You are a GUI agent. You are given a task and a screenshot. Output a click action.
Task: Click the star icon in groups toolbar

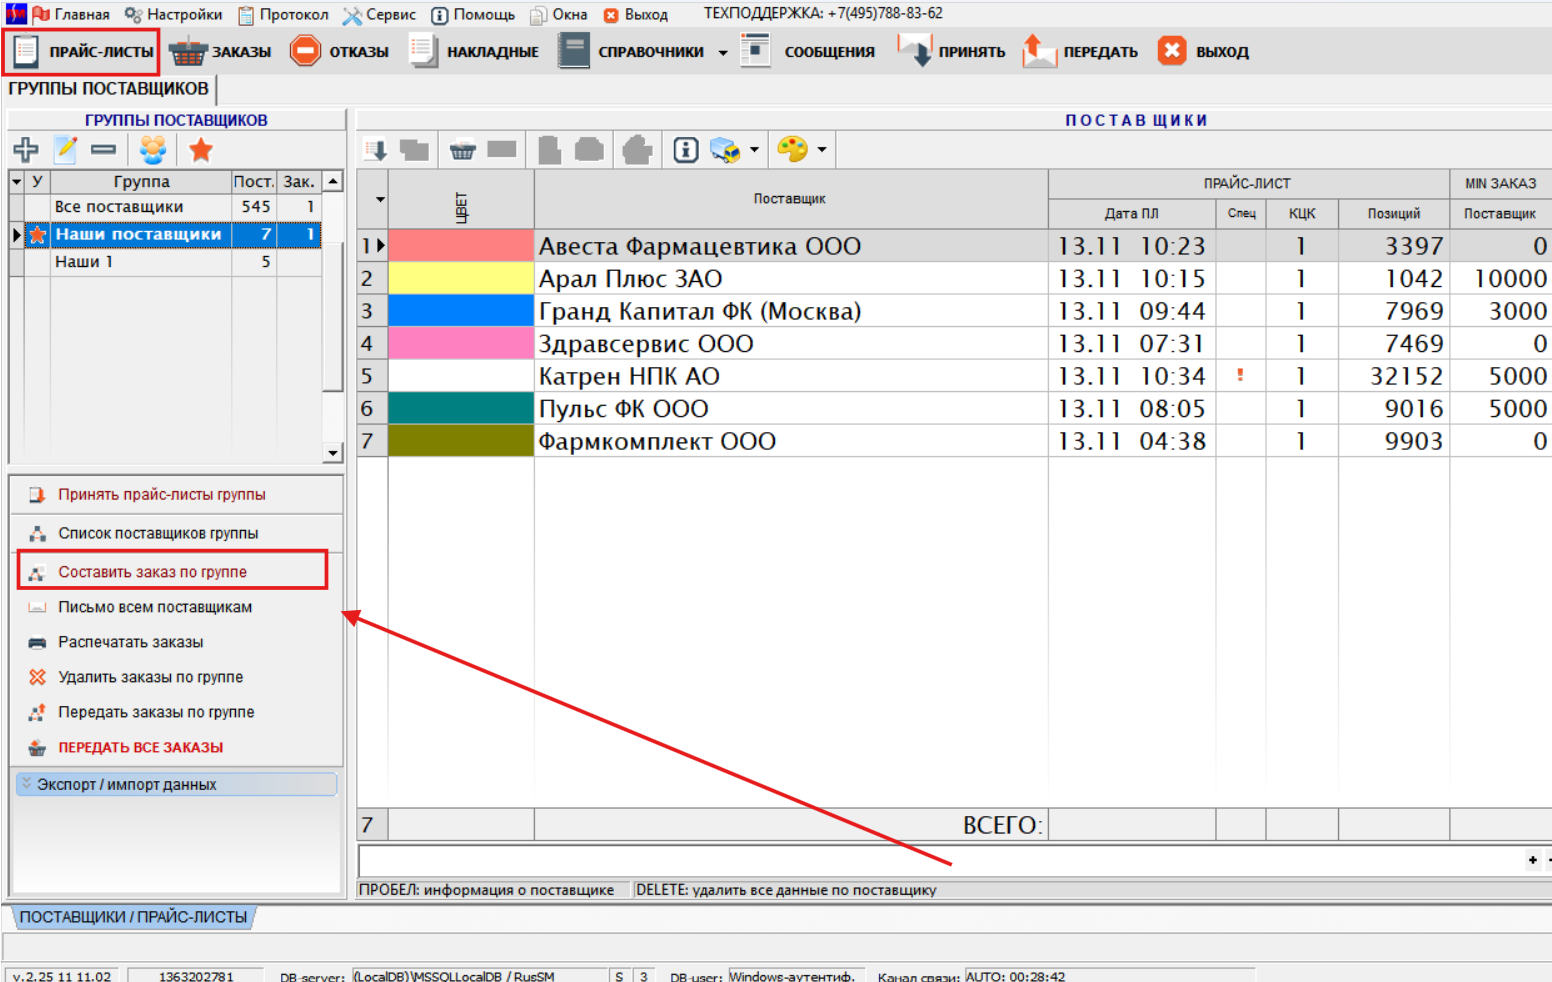click(x=201, y=150)
